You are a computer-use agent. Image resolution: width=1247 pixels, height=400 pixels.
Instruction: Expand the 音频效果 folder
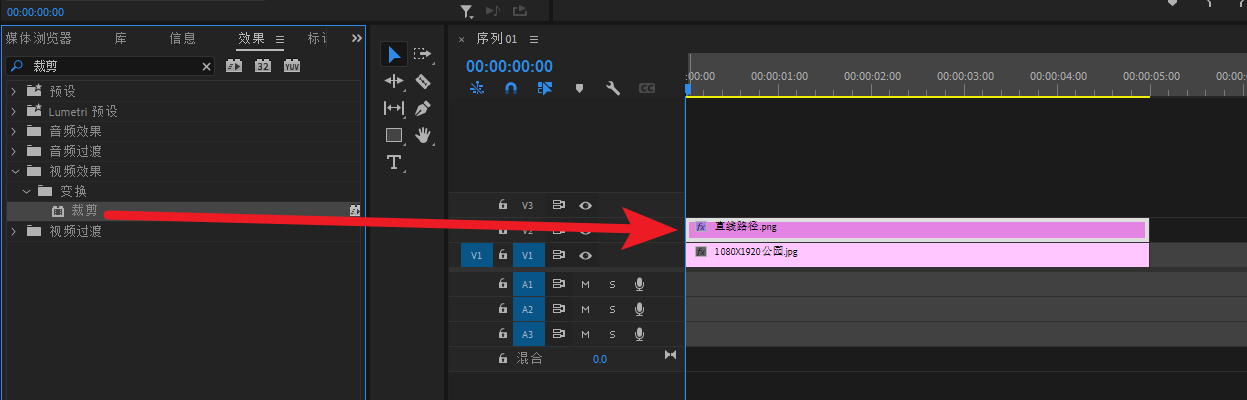click(x=13, y=131)
